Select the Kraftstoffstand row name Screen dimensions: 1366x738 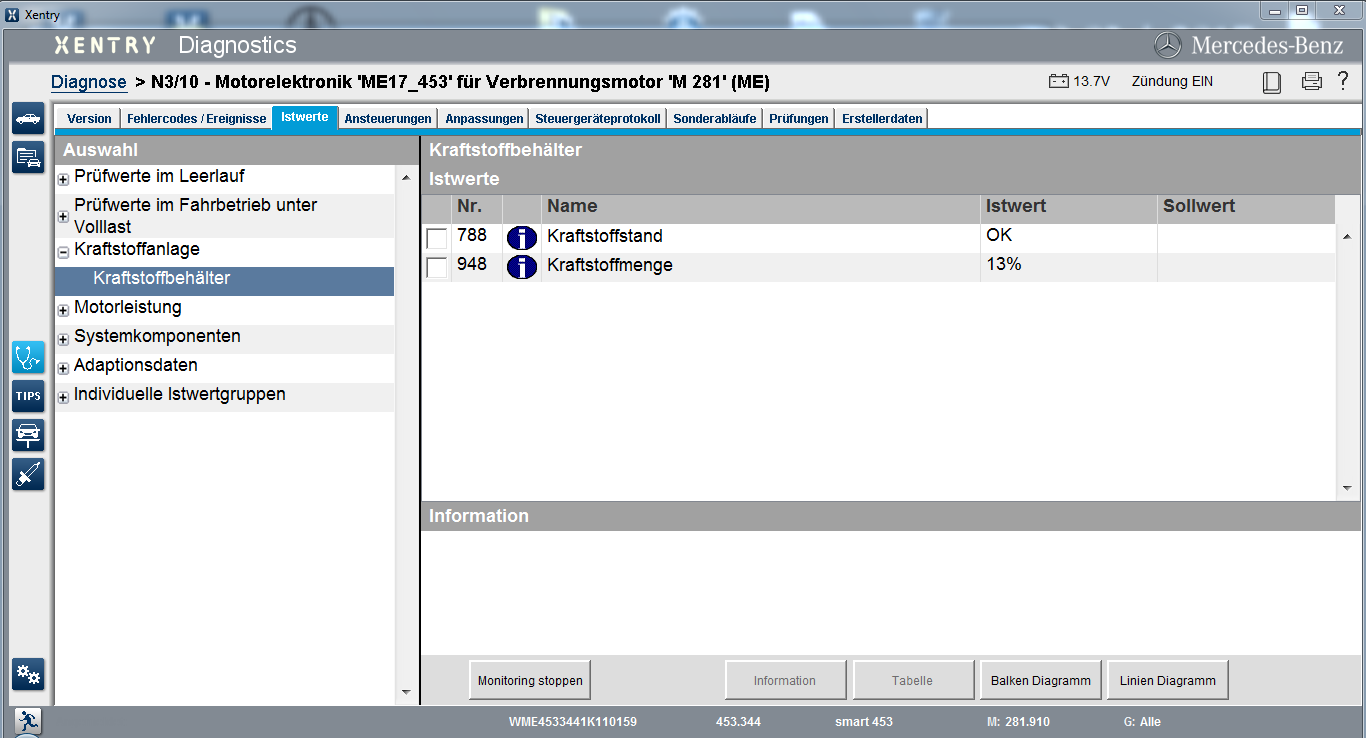pyautogui.click(x=605, y=237)
